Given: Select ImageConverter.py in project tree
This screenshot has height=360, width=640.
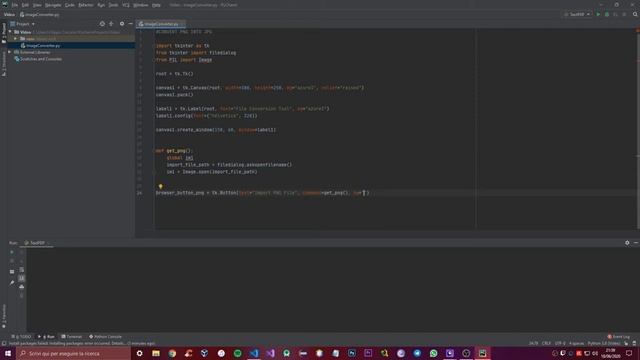Looking at the screenshot, I should point(43,45).
